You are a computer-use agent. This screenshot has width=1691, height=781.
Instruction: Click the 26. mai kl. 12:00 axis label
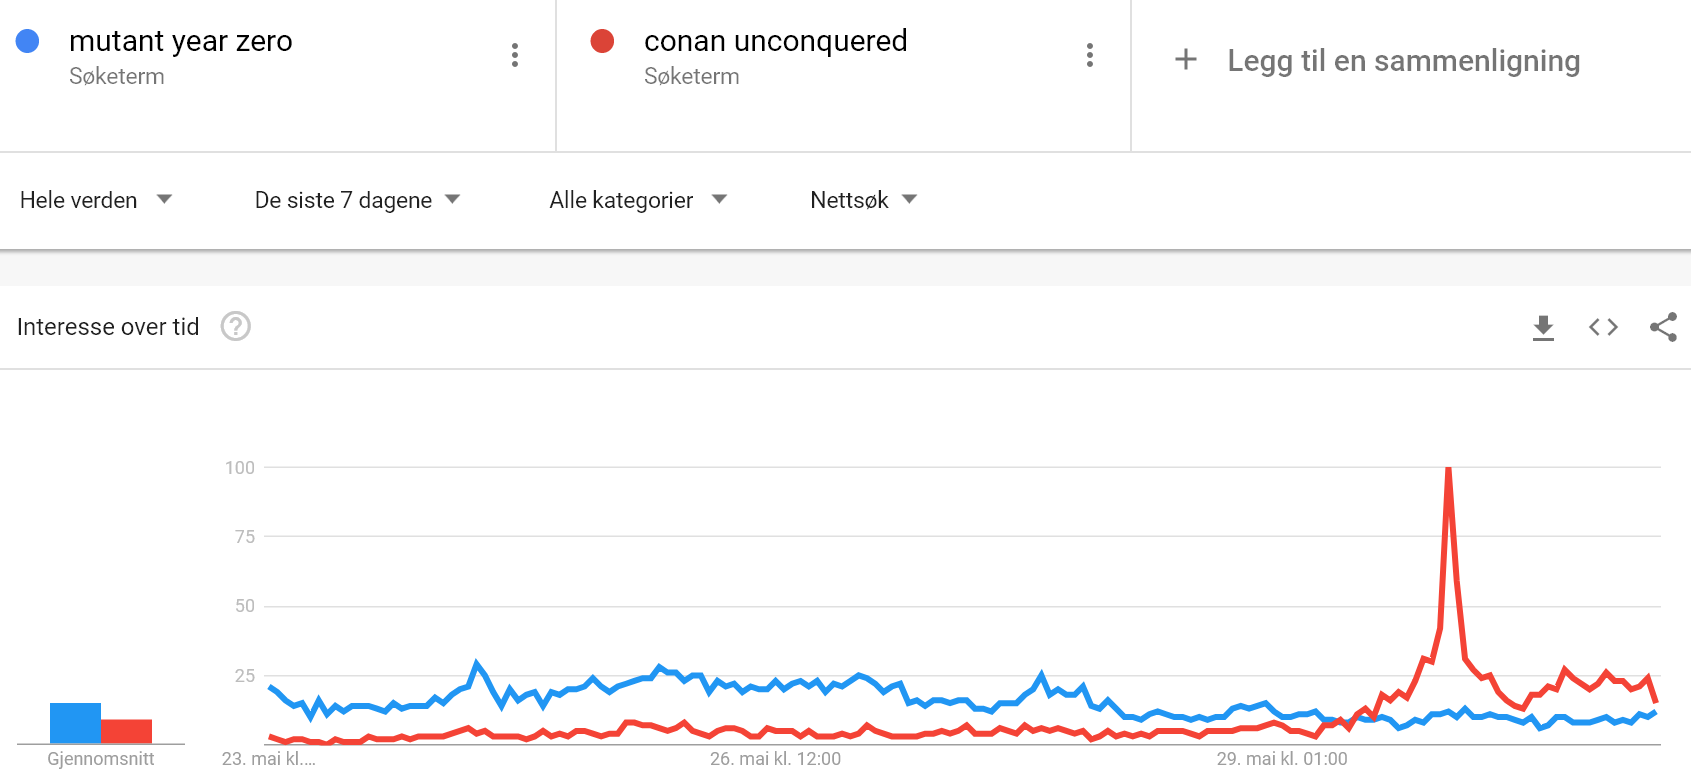coord(776,759)
